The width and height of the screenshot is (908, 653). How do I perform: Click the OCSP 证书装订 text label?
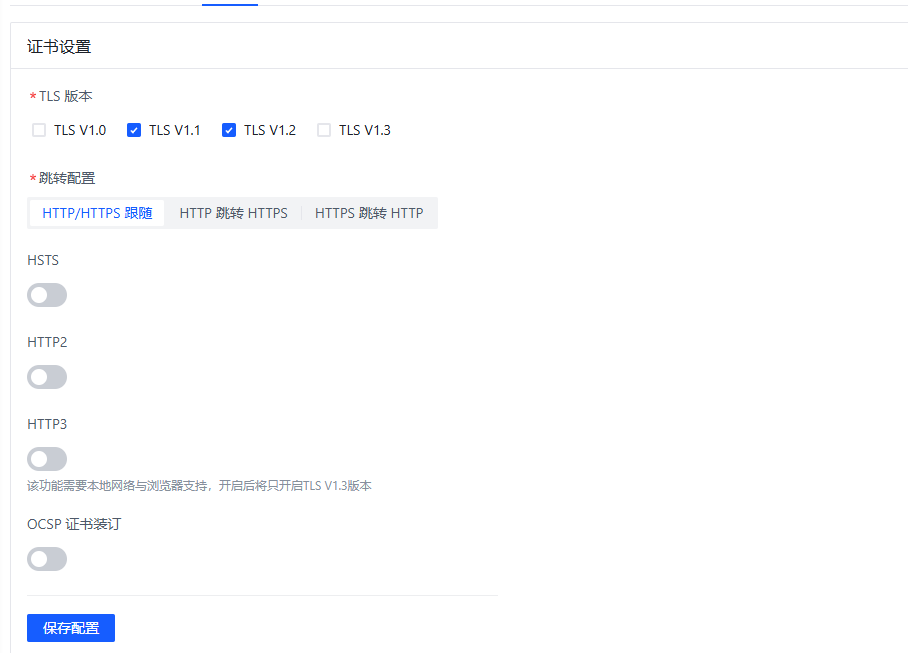click(x=74, y=524)
